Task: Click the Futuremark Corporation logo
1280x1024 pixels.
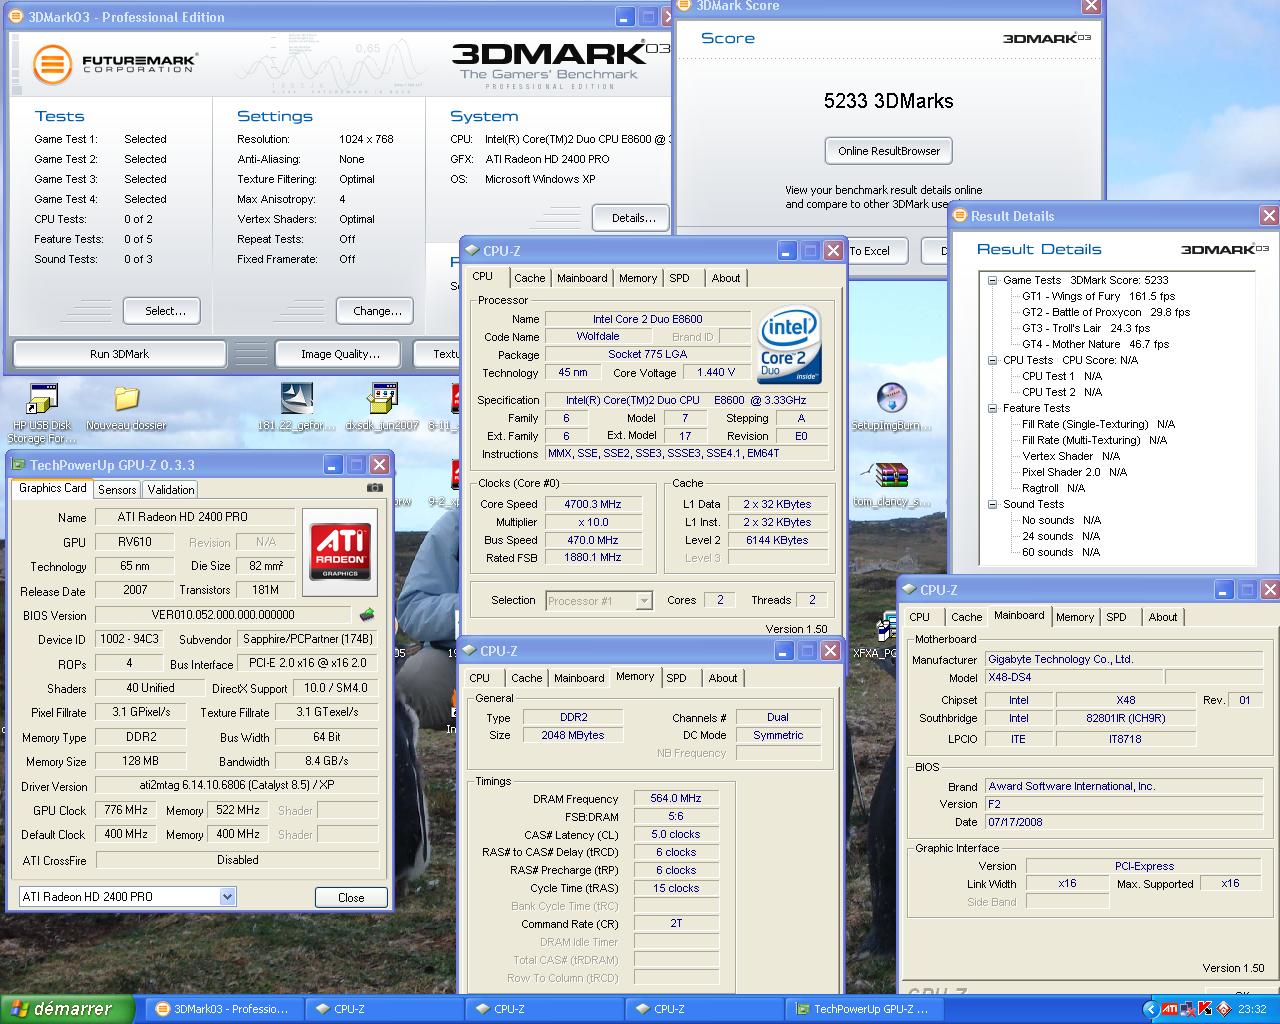Action: 114,64
